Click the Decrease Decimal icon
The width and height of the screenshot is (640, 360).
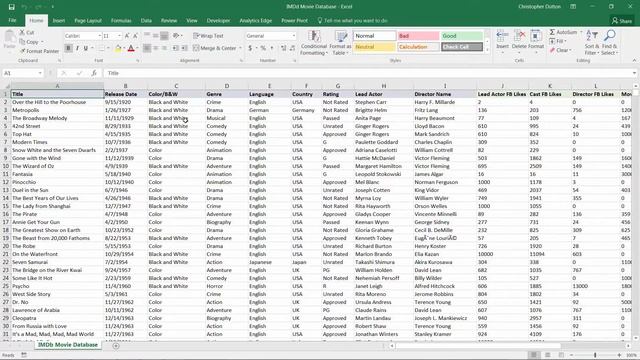tap(292, 48)
